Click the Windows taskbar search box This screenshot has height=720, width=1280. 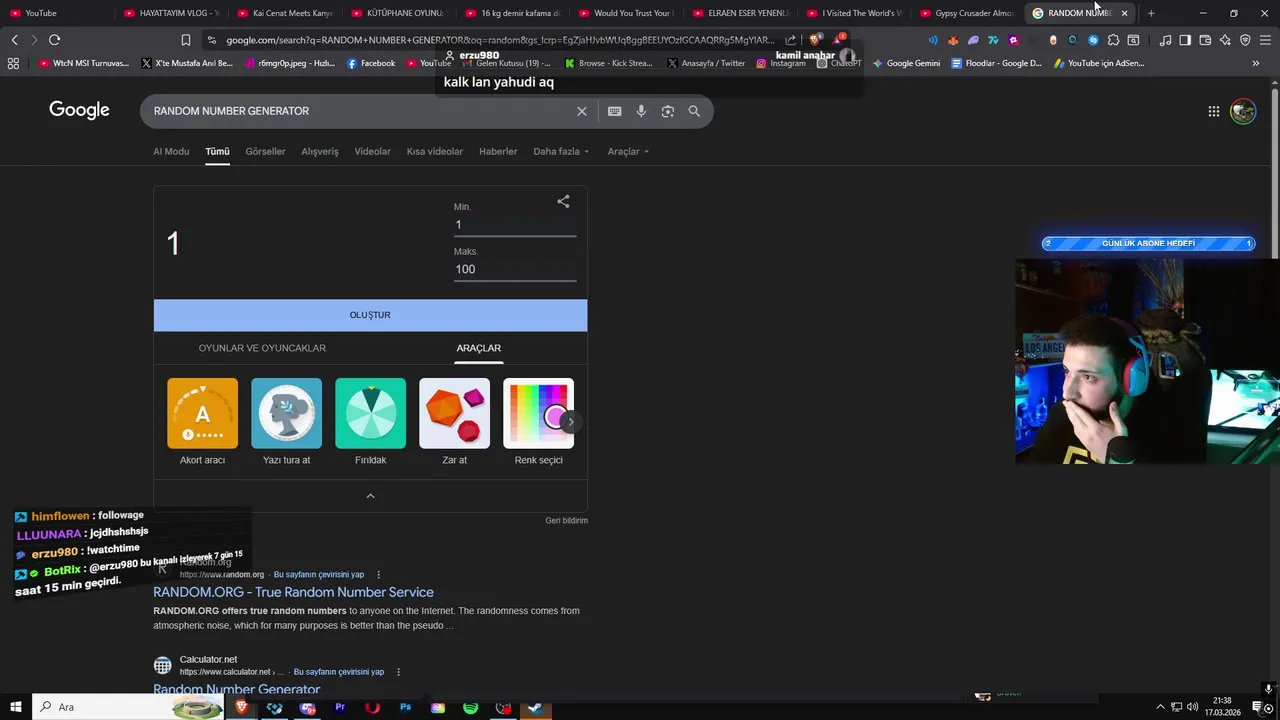130,707
